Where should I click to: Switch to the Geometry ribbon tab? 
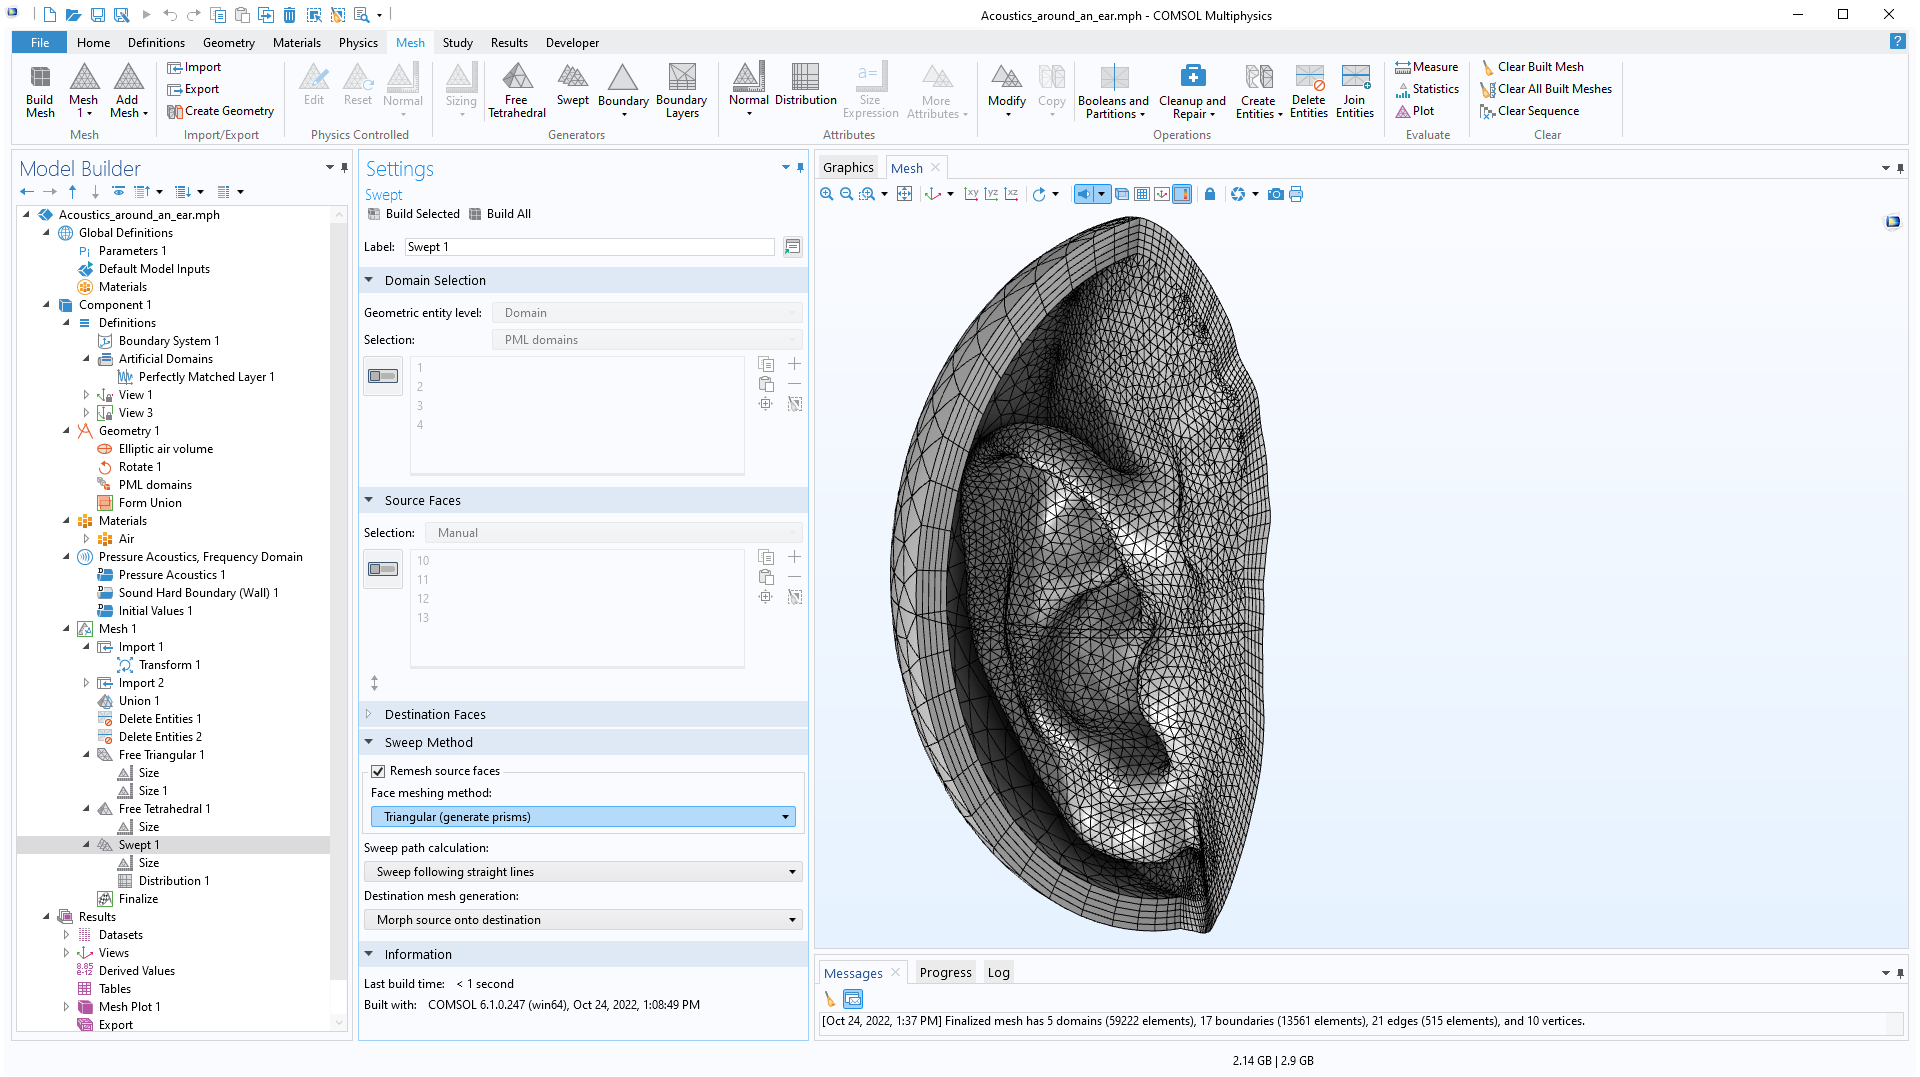[x=229, y=42]
